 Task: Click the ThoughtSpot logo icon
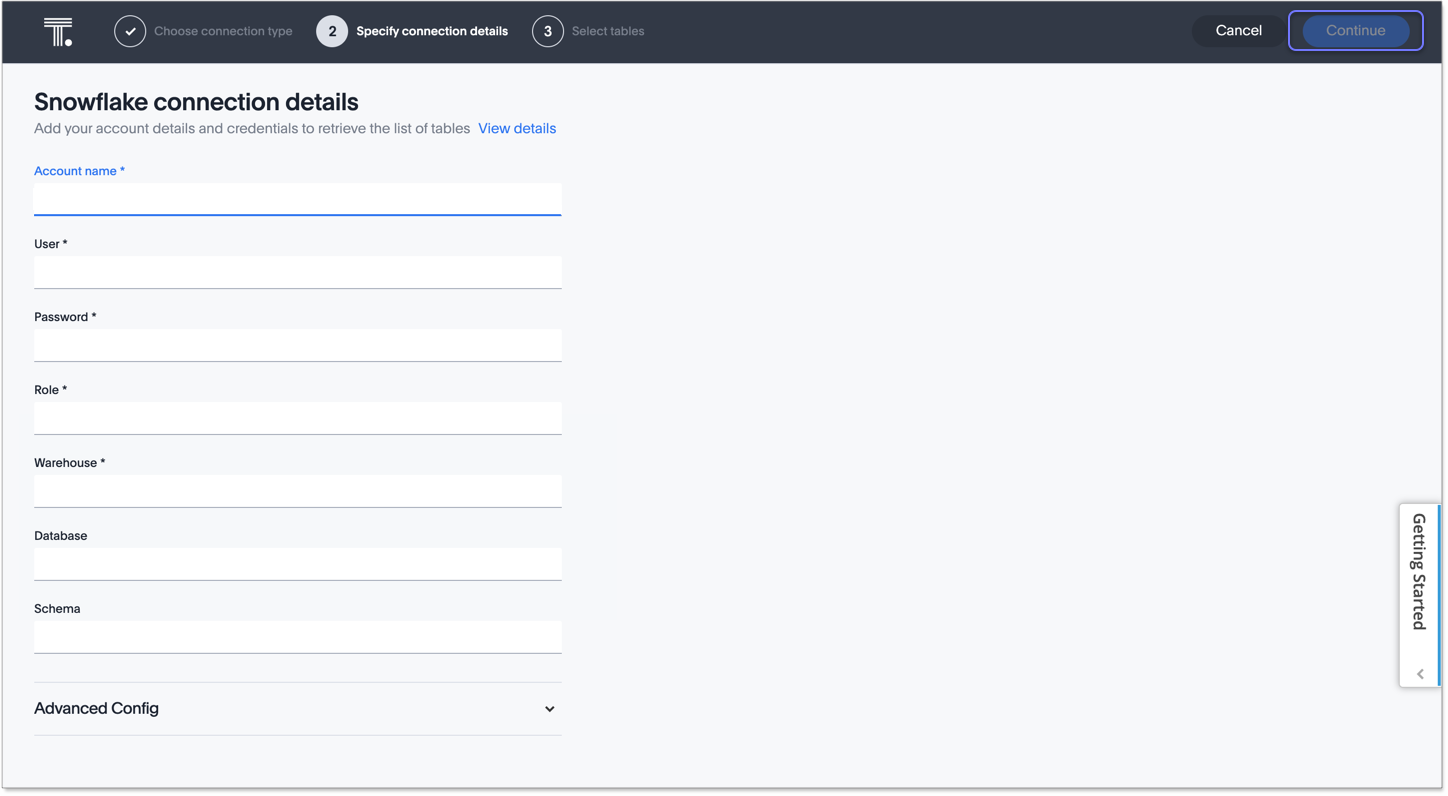click(x=58, y=32)
